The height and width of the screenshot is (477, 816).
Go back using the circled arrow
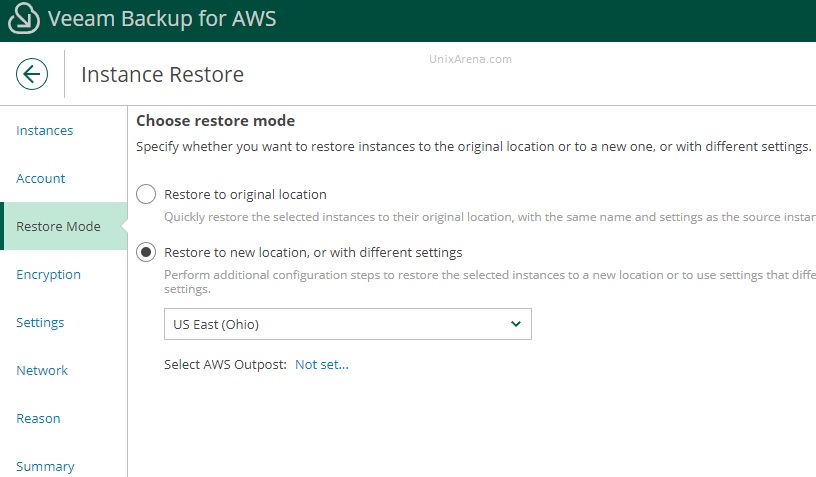tap(32, 74)
